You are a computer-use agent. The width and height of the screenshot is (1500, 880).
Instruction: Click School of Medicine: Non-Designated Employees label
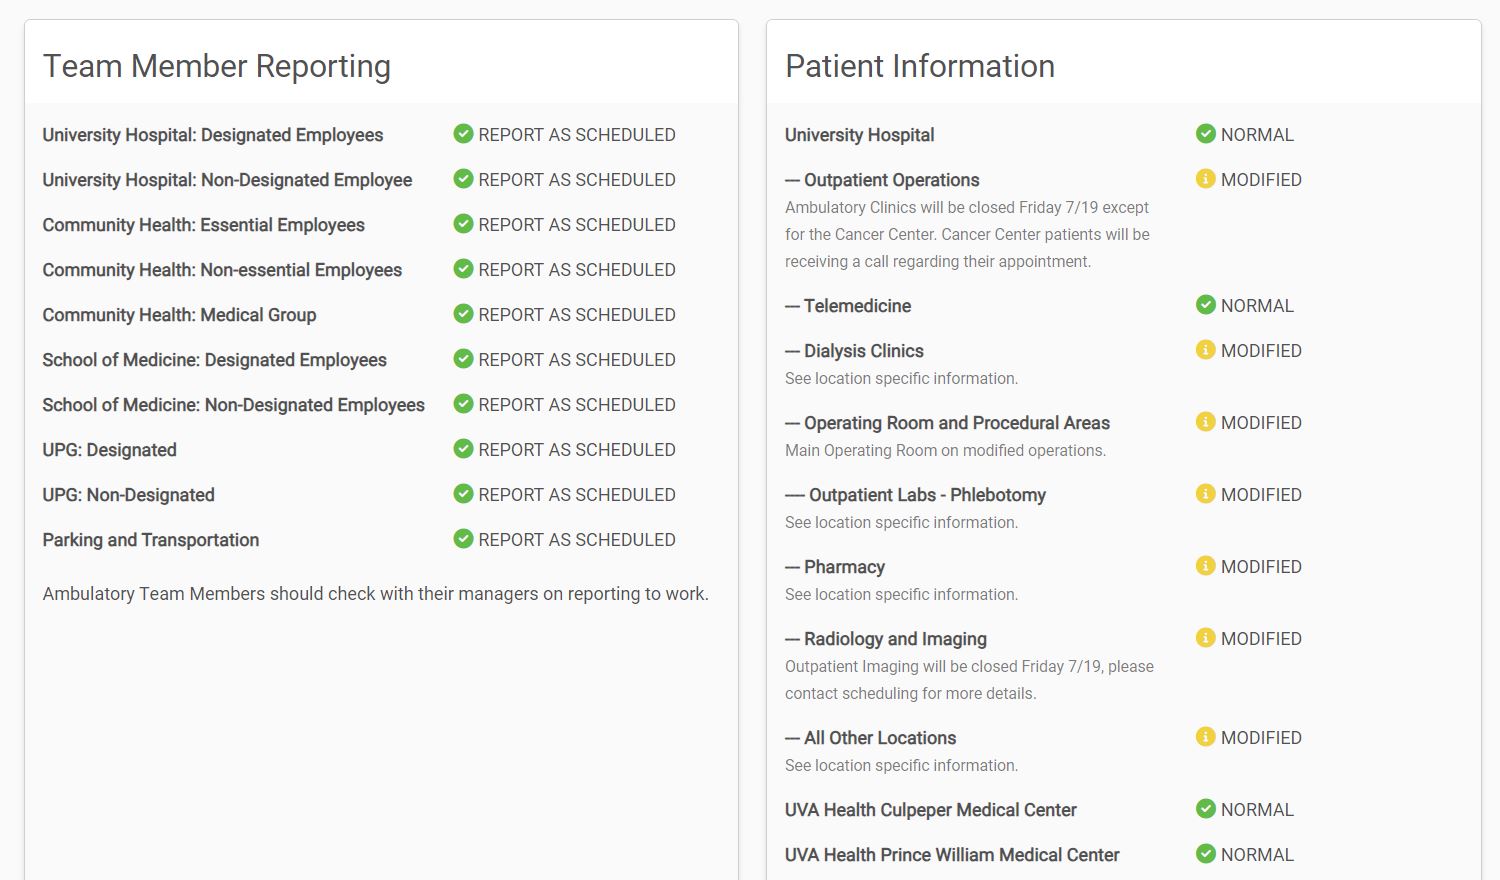[x=233, y=405]
